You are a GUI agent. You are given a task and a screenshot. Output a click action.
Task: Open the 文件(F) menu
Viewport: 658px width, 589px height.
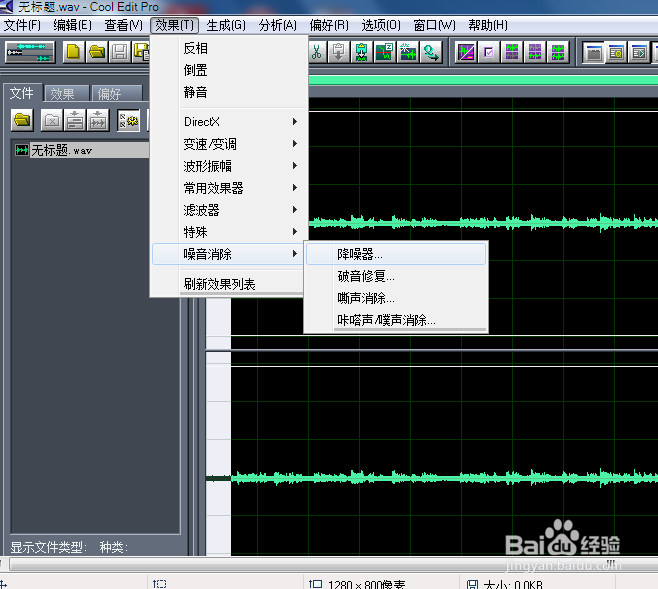click(x=23, y=25)
